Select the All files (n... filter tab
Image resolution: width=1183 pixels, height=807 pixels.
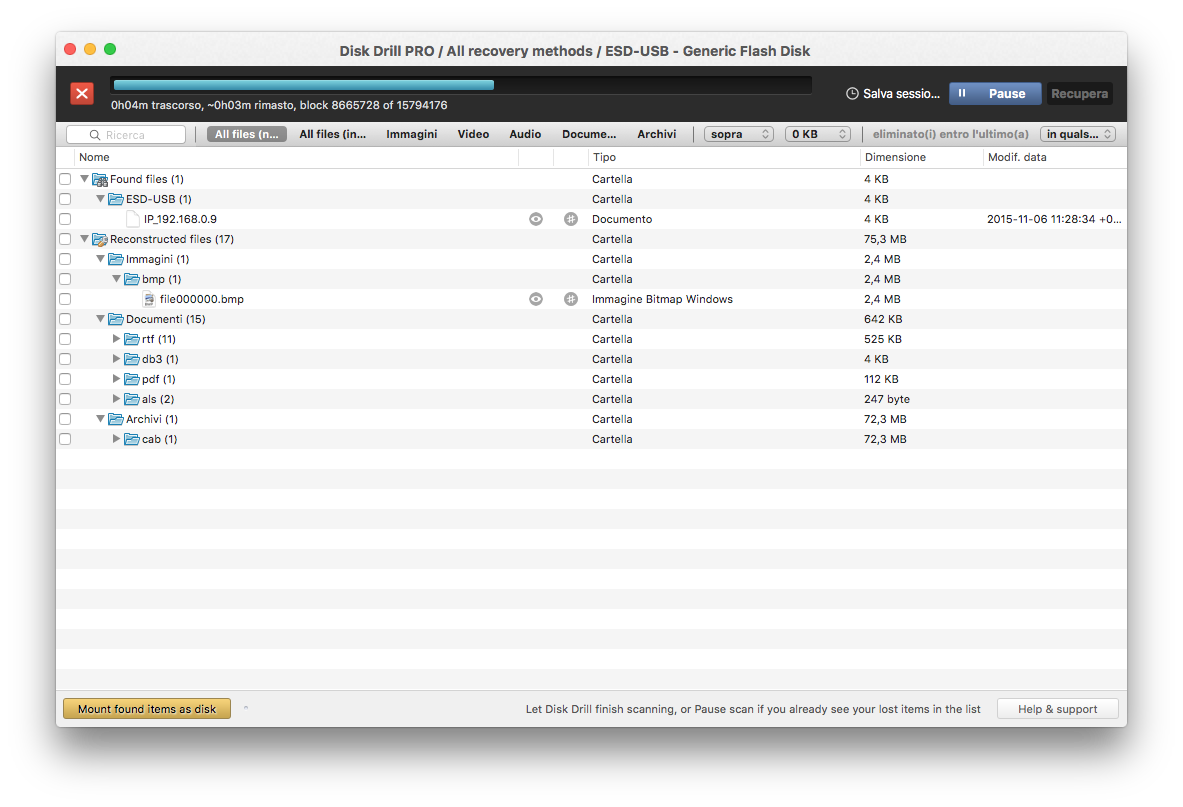pyautogui.click(x=247, y=134)
